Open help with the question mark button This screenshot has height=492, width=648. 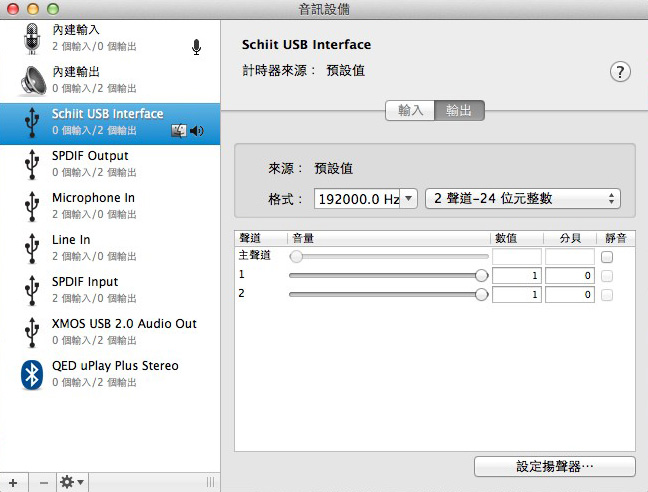620,72
